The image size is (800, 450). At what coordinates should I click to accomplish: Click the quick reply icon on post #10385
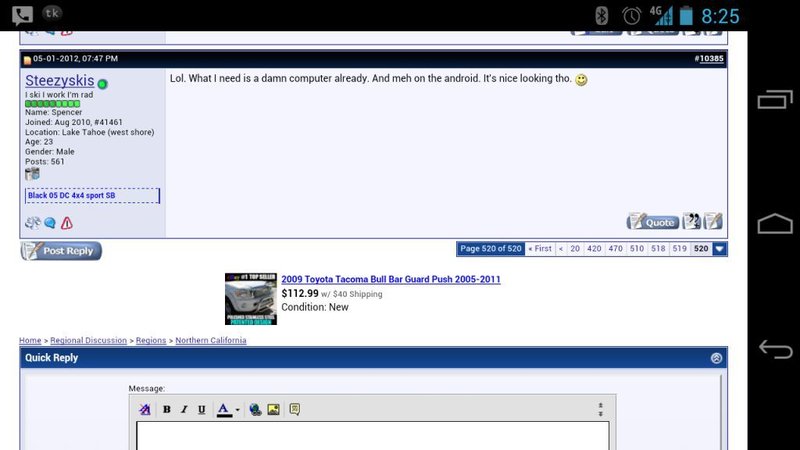(x=713, y=221)
